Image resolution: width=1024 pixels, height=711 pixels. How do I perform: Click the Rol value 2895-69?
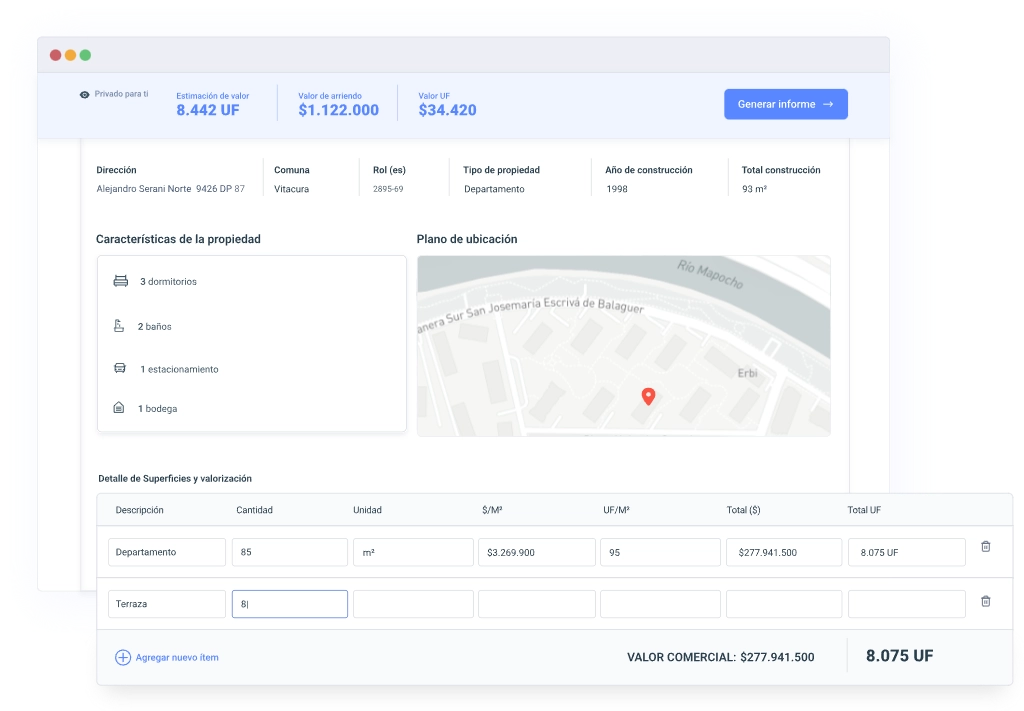(x=388, y=189)
